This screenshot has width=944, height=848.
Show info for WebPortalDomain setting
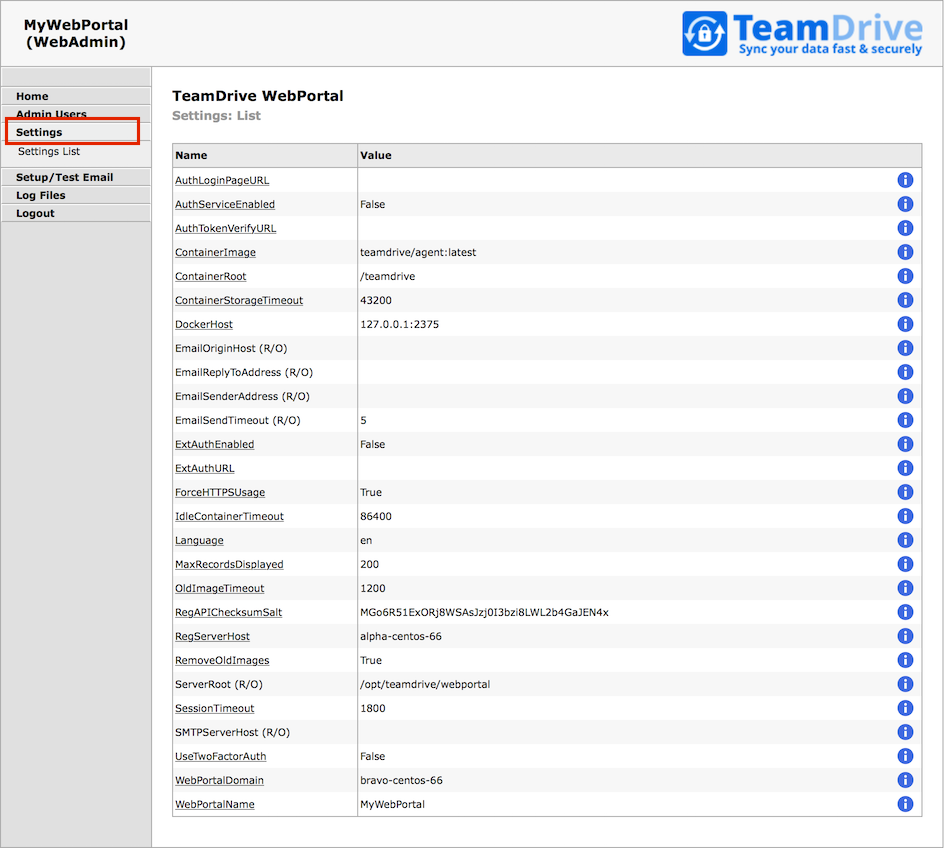pyautogui.click(x=905, y=780)
